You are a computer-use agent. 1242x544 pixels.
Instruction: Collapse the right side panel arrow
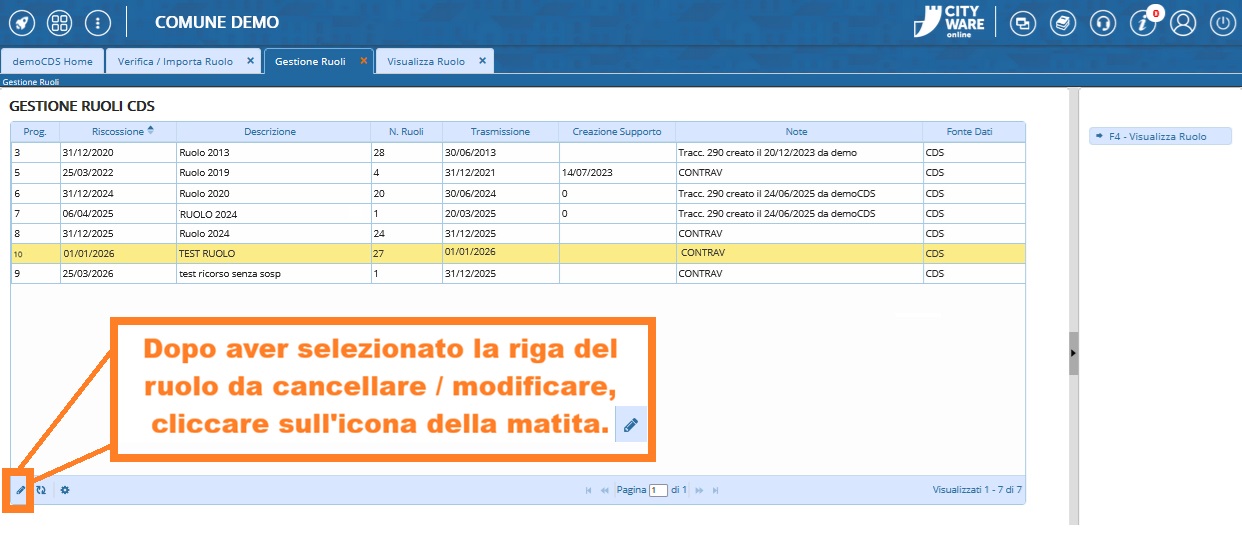pyautogui.click(x=1074, y=353)
